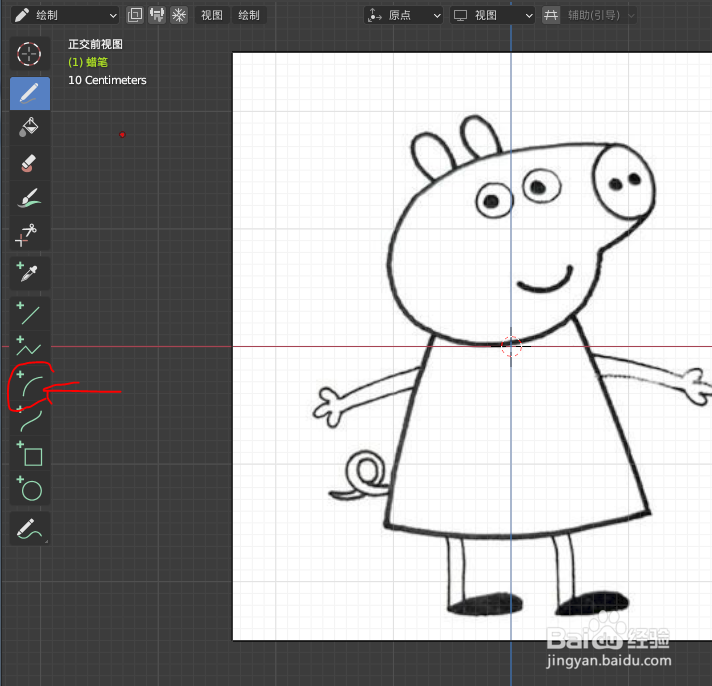Select the Line primitive tool

pyautogui.click(x=30, y=313)
